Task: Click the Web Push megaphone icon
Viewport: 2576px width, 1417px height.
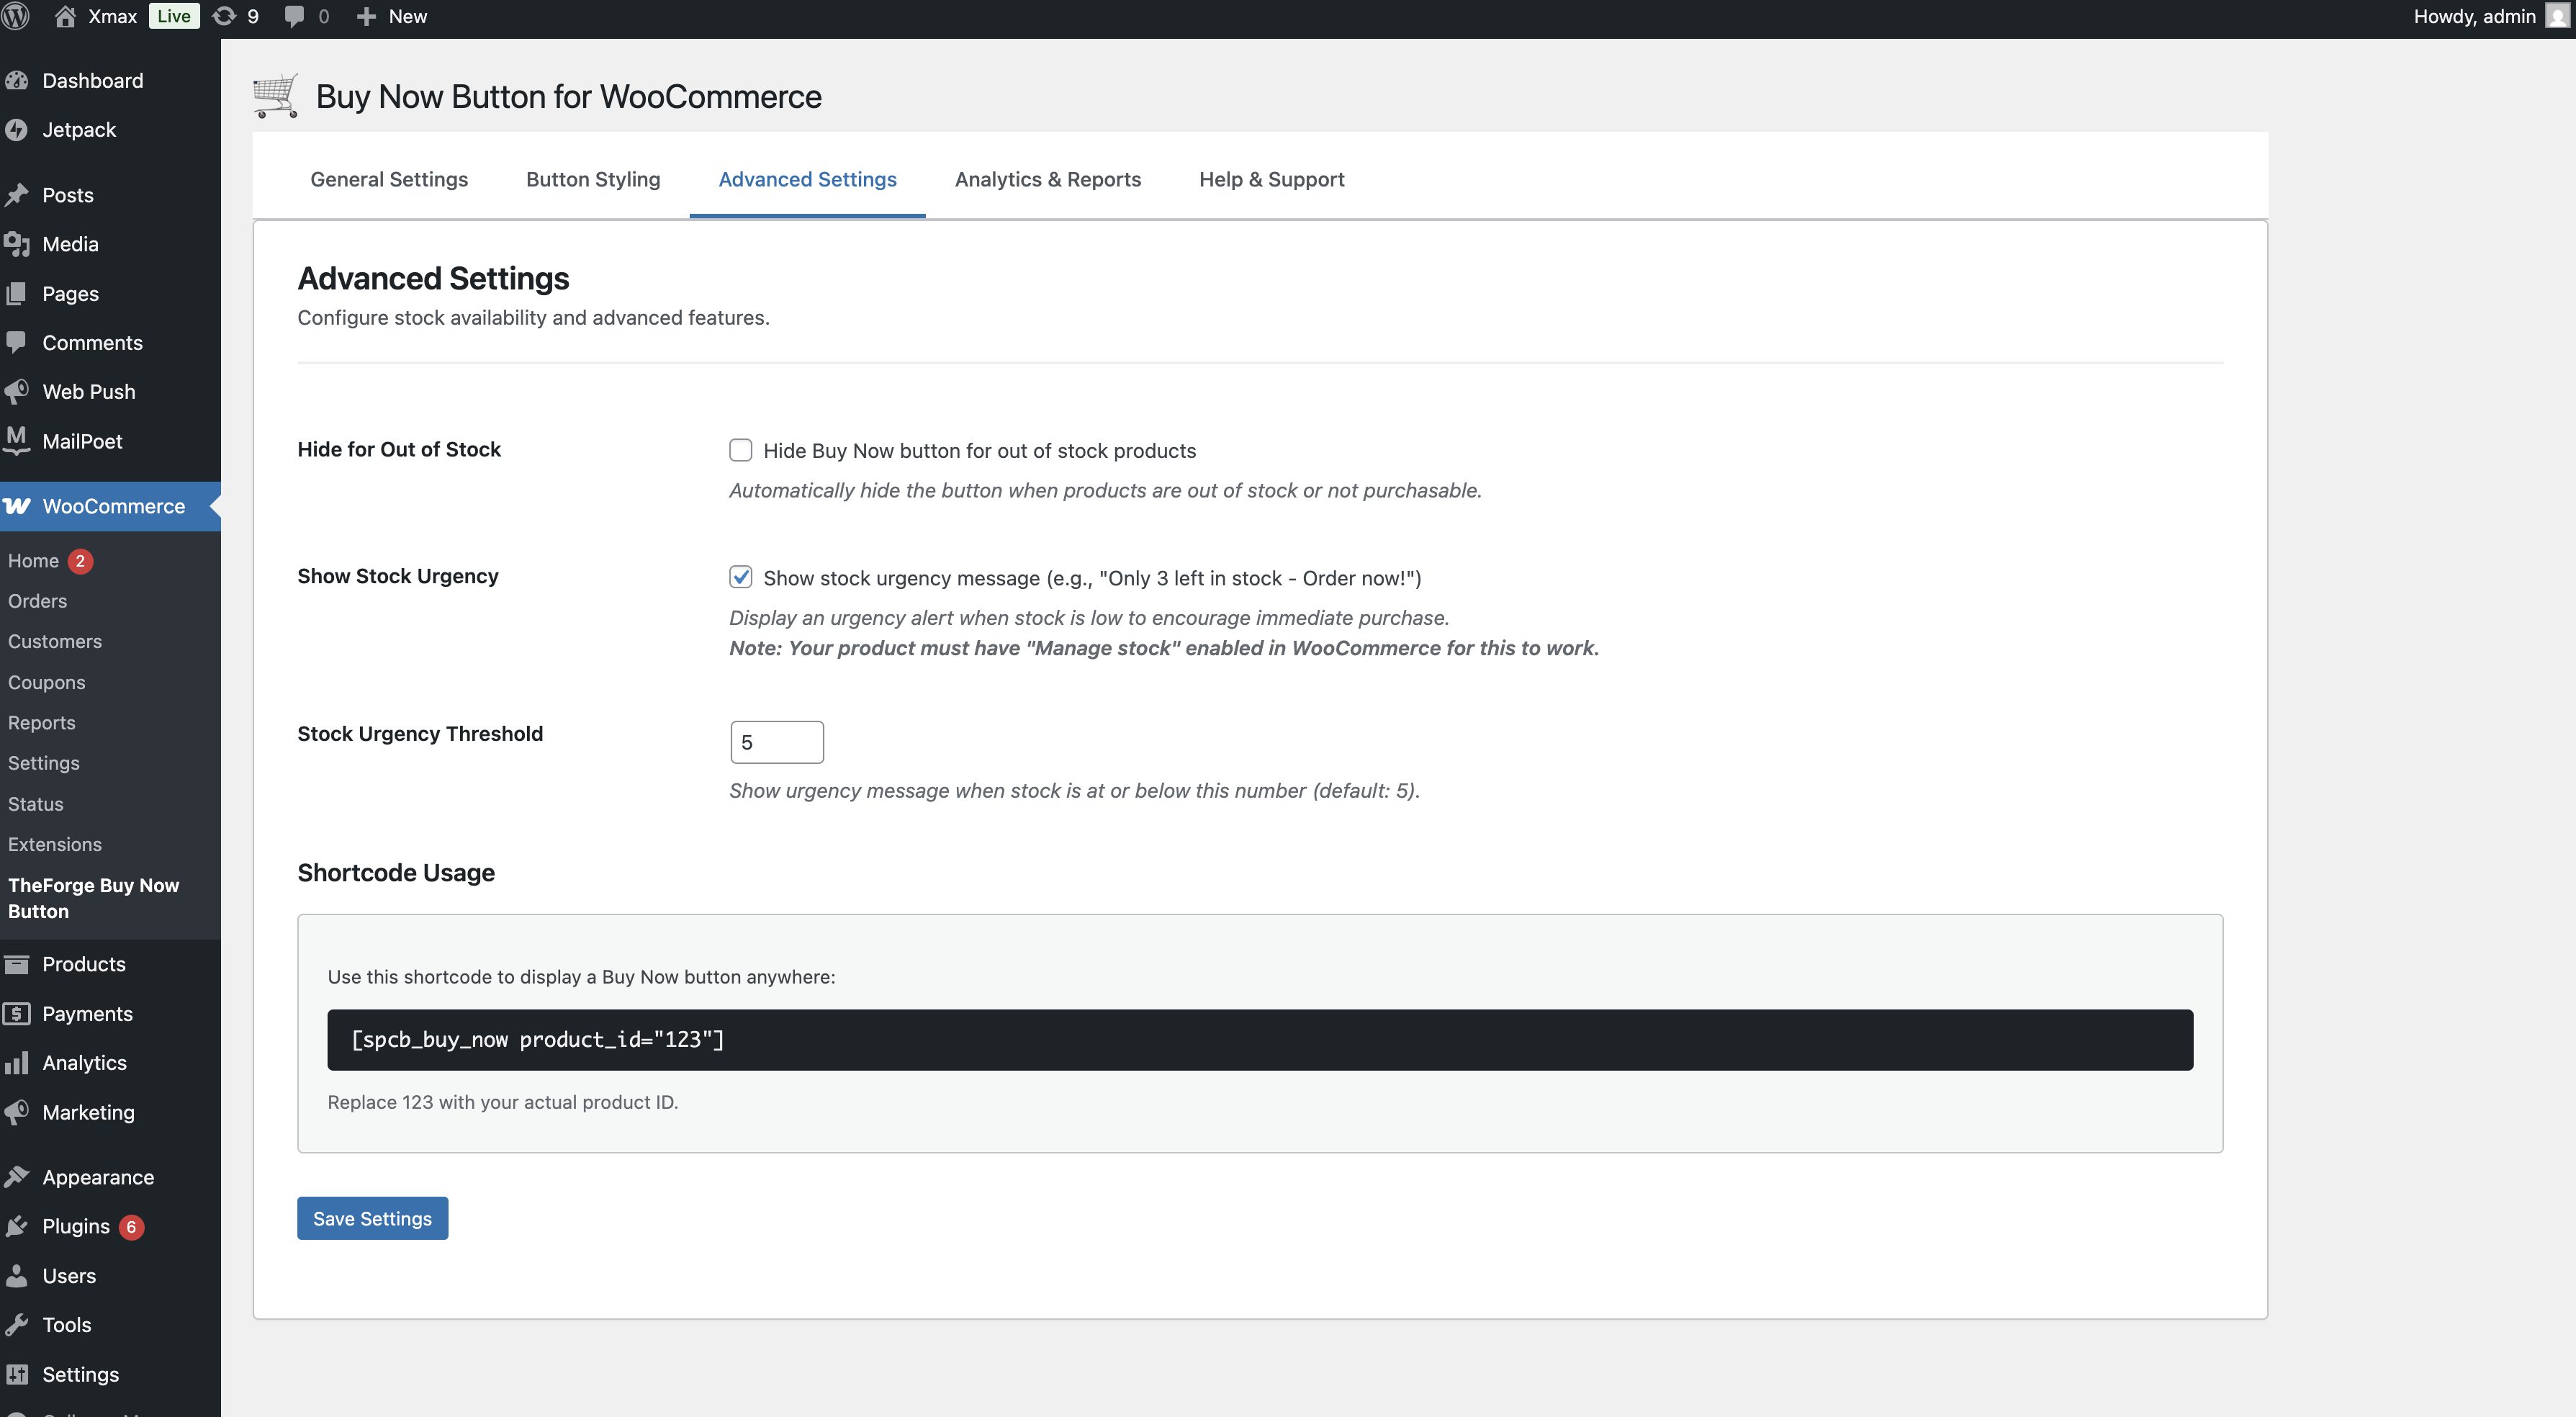Action: 17,391
